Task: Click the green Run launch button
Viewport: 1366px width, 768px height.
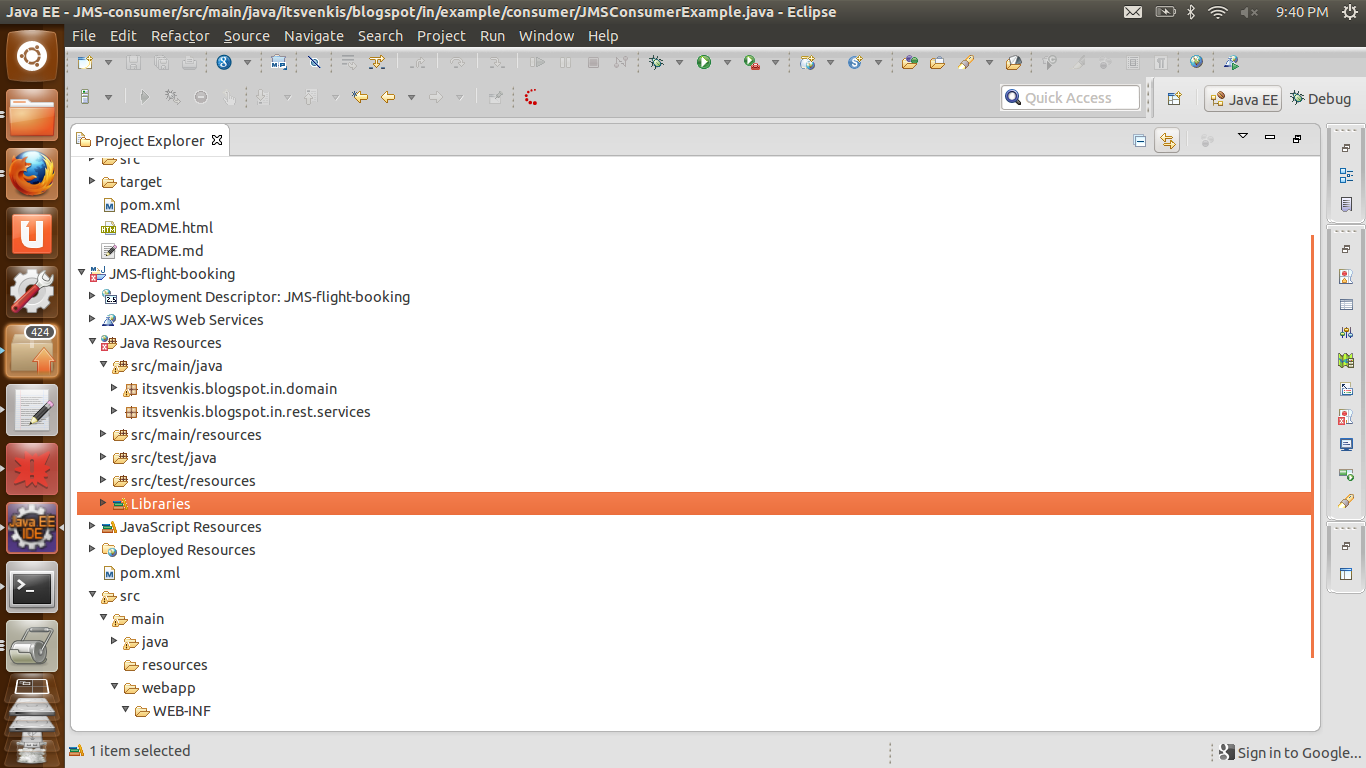Action: pos(704,62)
